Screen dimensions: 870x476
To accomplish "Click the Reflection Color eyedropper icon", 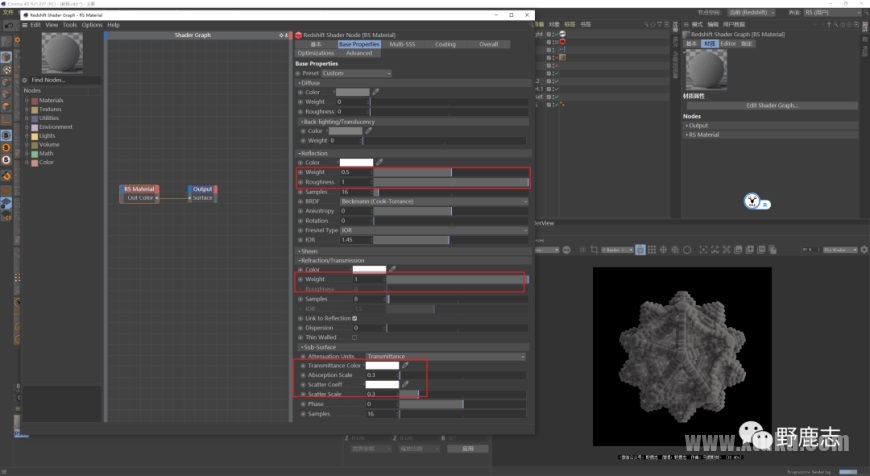I will point(380,163).
